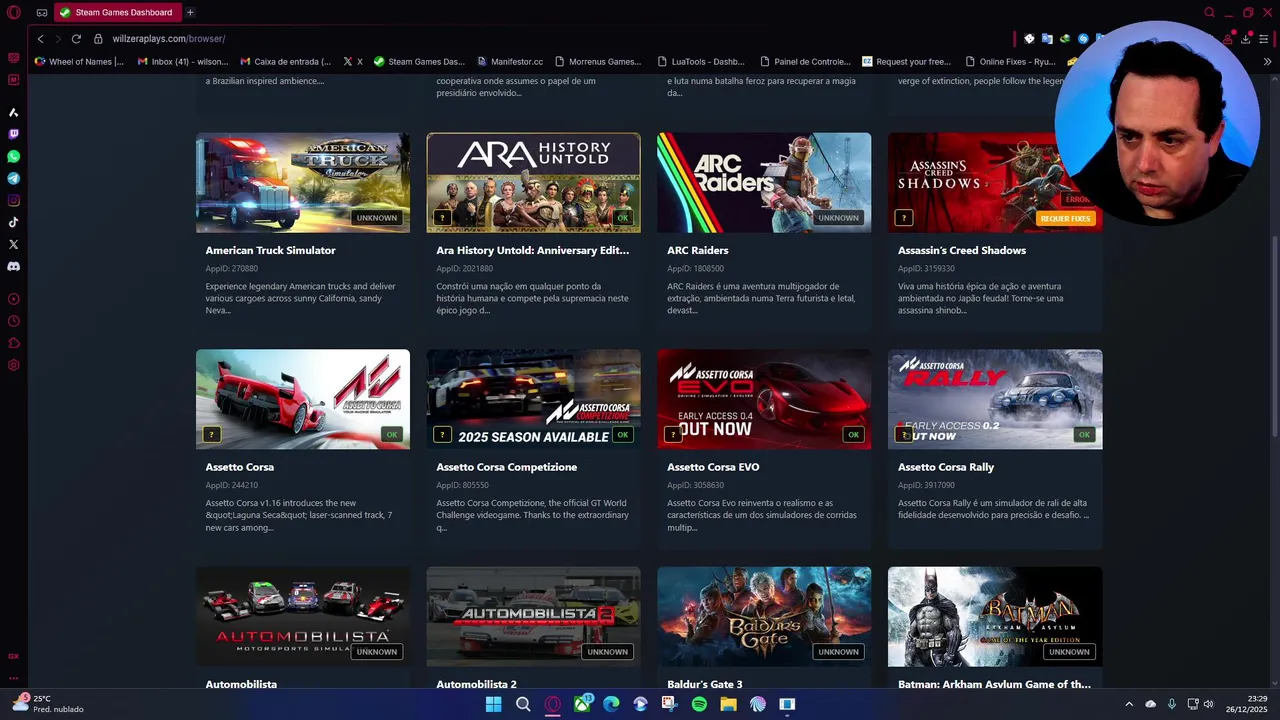Click the question-mark badge on Ara History Untold
The height and width of the screenshot is (720, 1280).
click(x=442, y=217)
